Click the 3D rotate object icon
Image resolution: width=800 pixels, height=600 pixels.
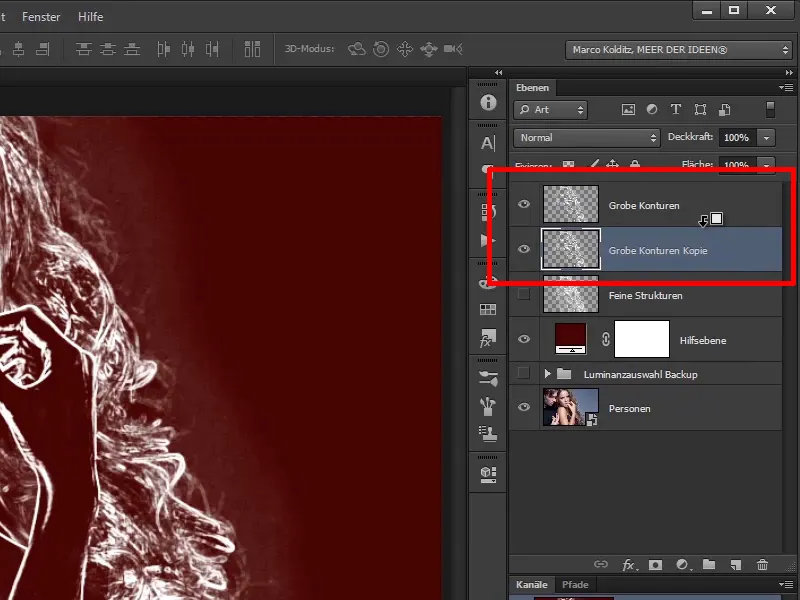(357, 49)
